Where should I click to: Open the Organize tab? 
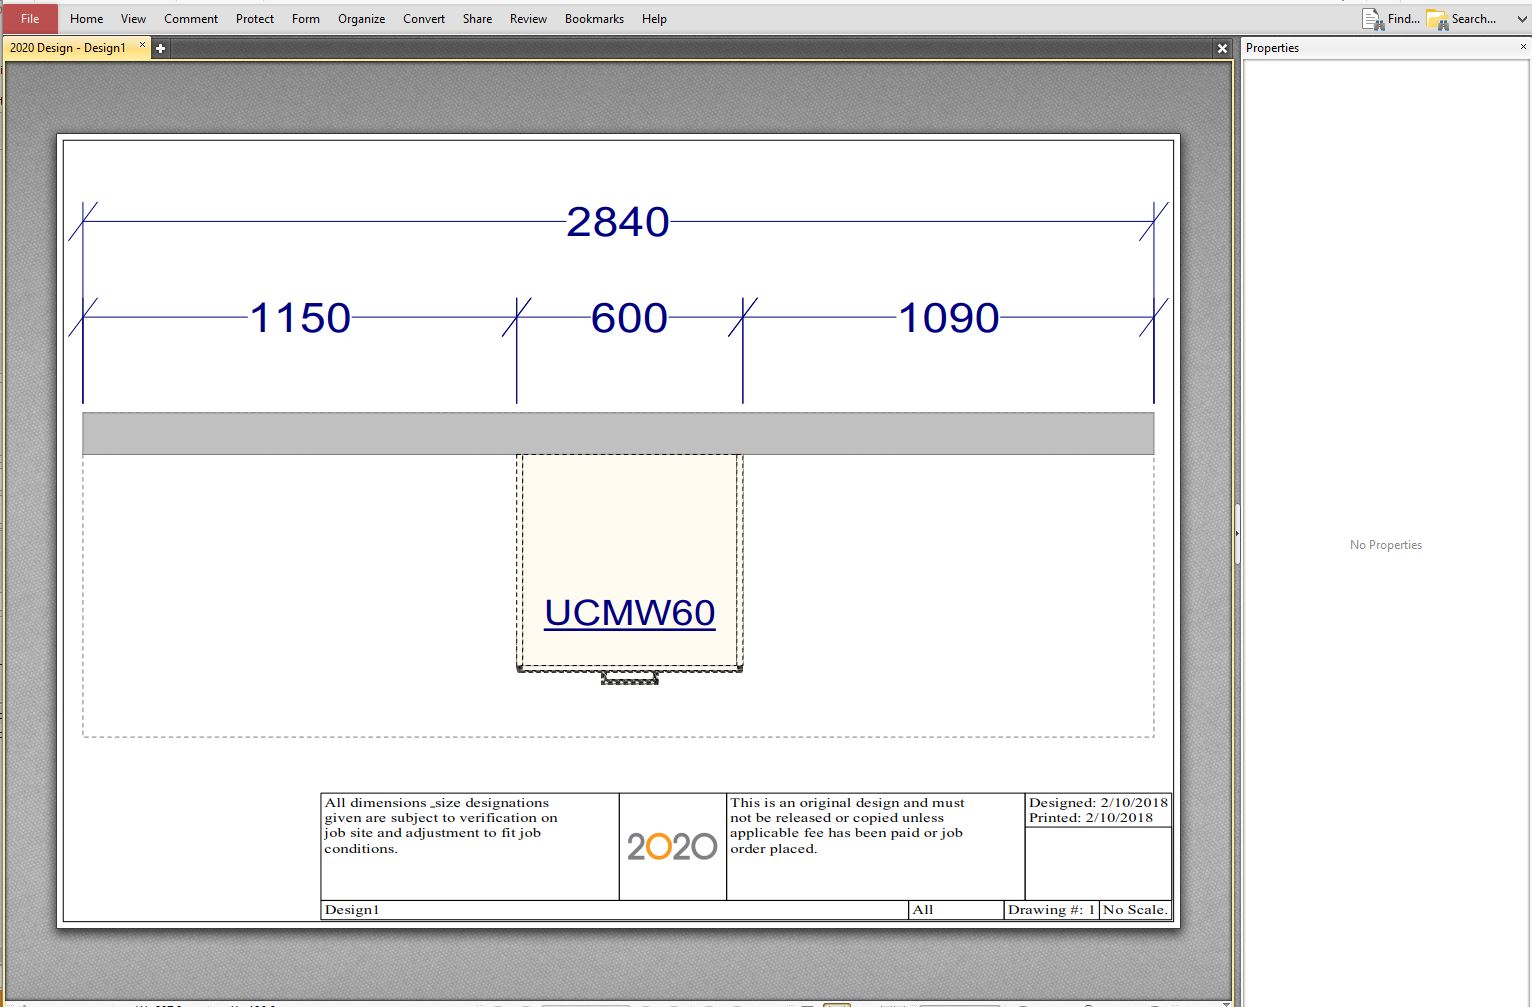(x=361, y=19)
